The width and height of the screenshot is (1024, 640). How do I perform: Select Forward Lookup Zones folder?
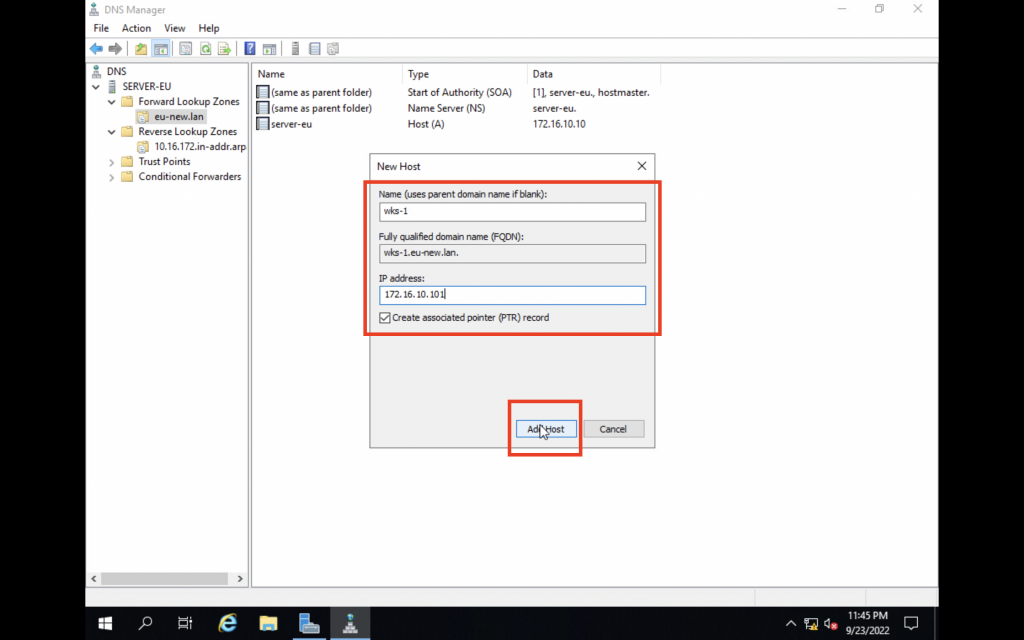coord(189,102)
